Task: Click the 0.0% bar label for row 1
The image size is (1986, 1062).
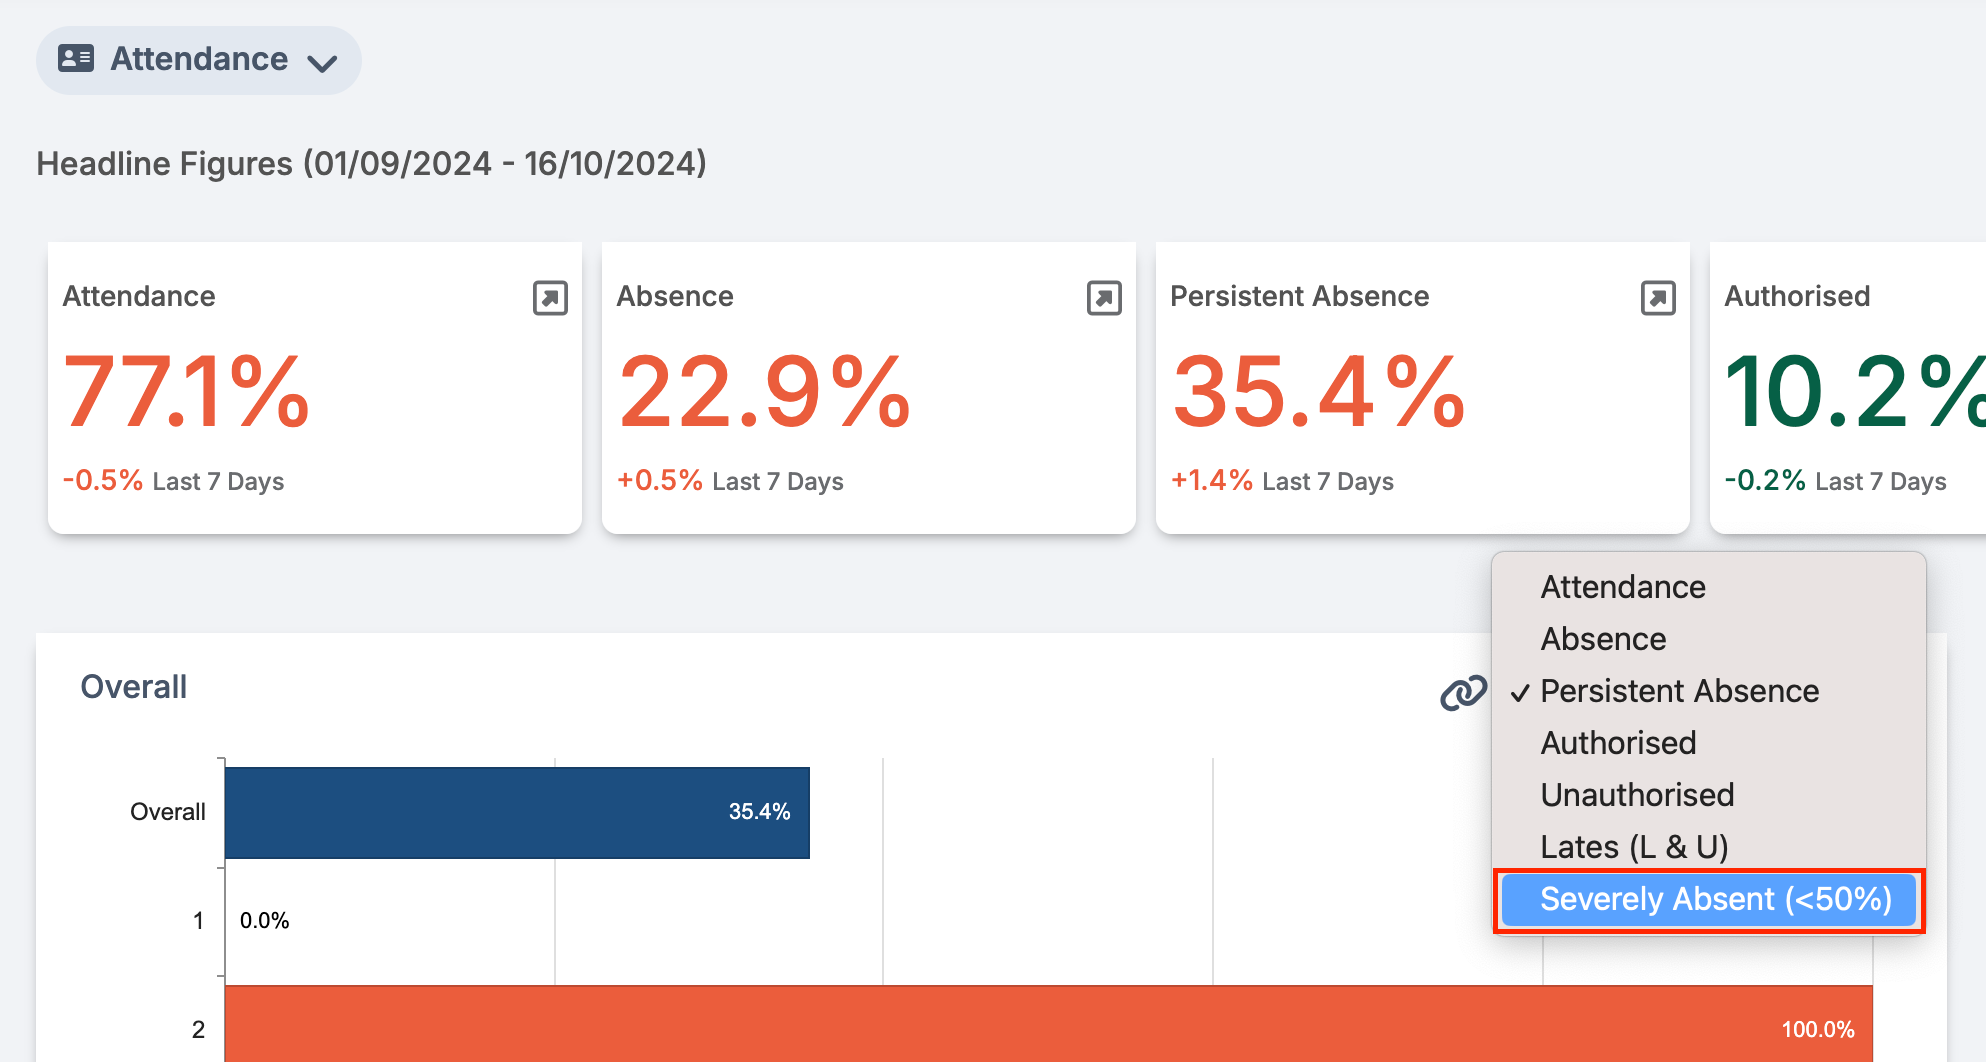Action: [265, 919]
